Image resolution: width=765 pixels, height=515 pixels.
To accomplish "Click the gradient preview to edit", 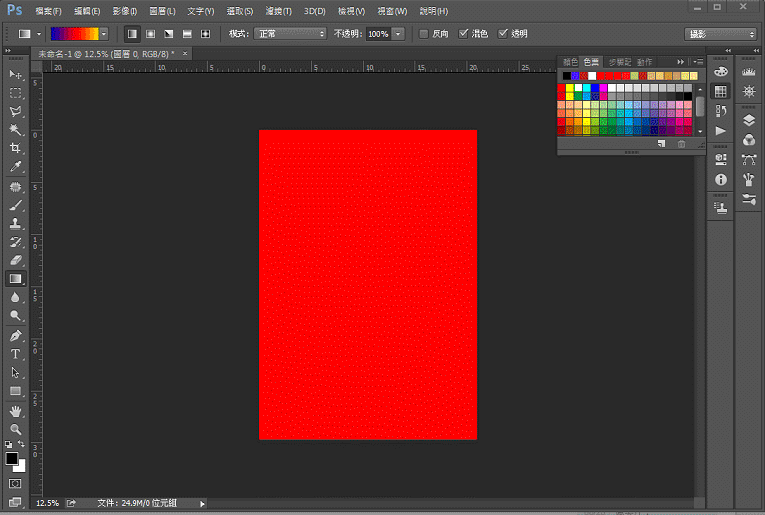I will 75,34.
